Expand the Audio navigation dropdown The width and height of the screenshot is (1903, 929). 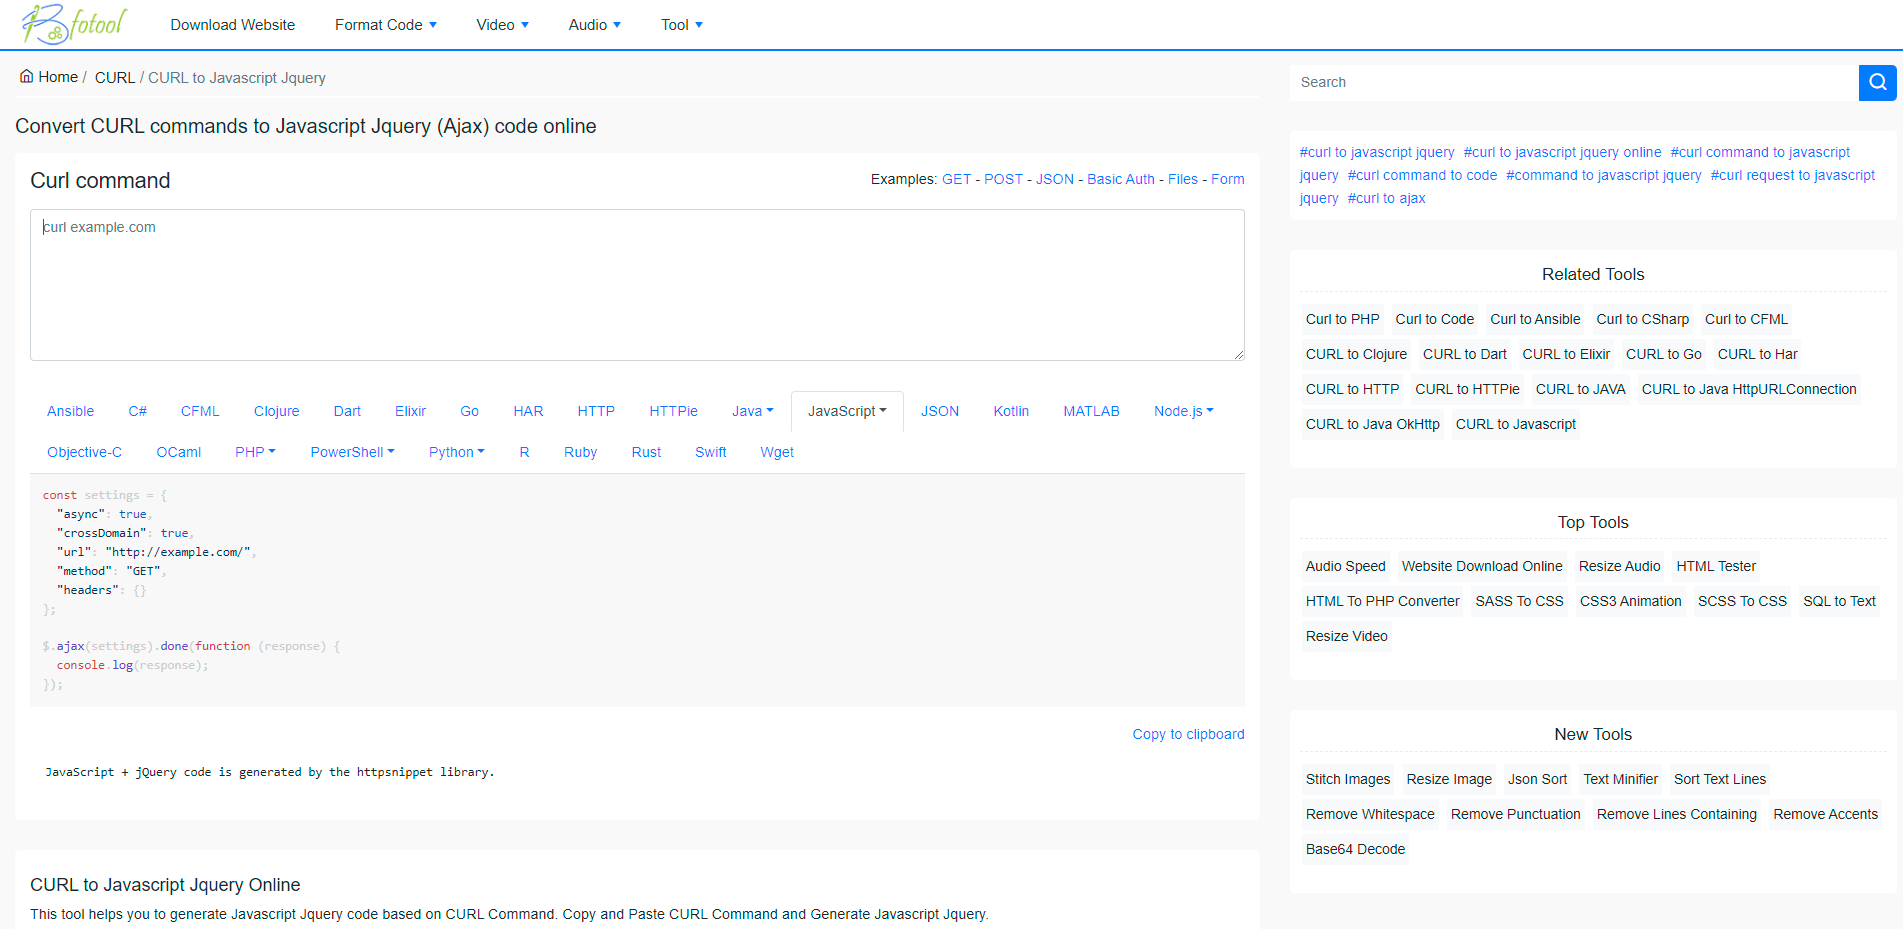[x=594, y=25]
